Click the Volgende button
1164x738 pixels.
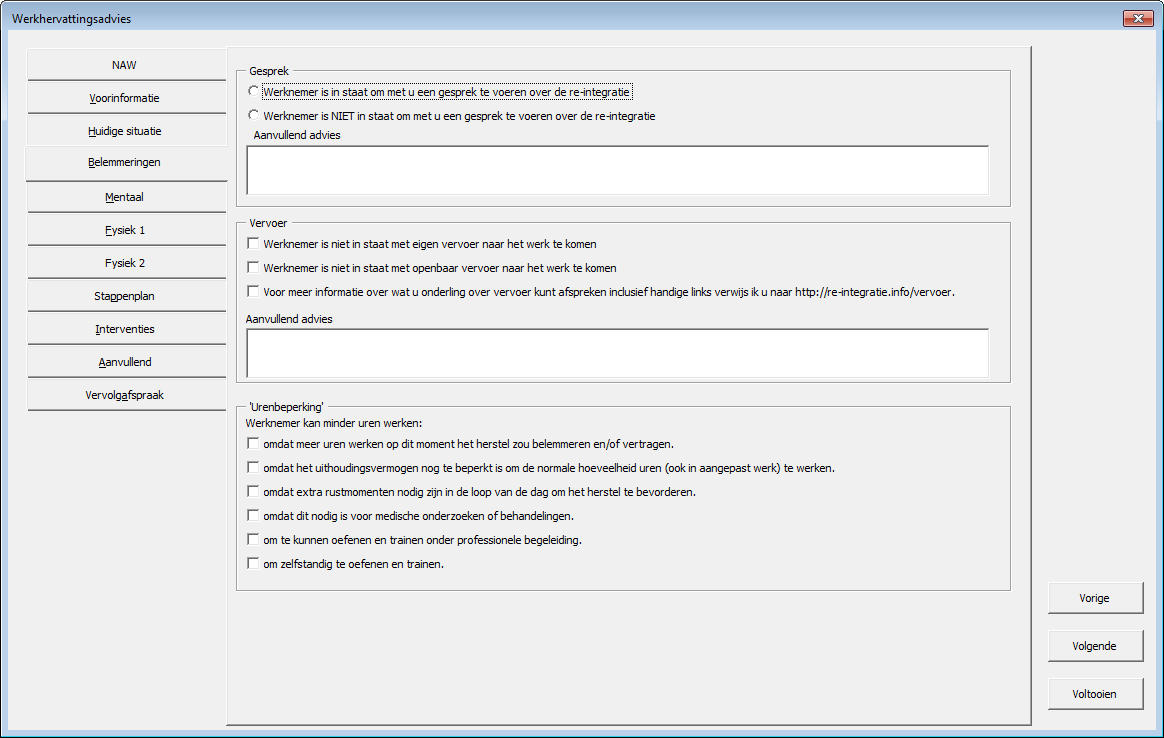point(1095,646)
